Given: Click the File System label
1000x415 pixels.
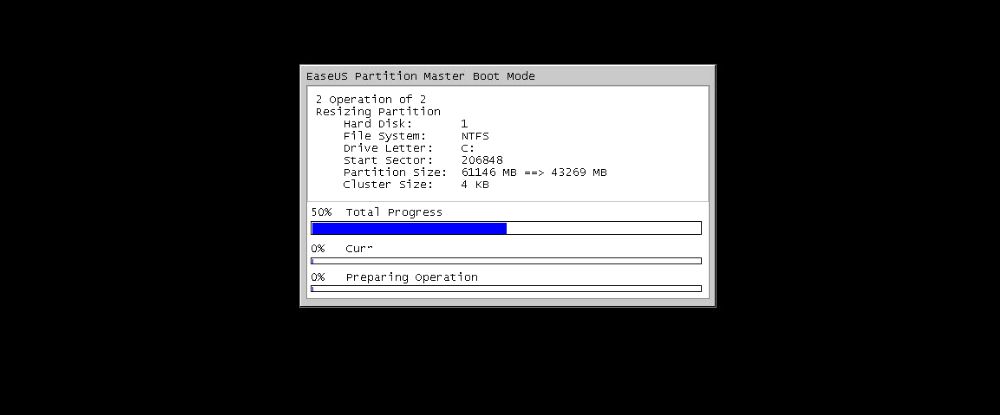Looking at the screenshot, I should pyautogui.click(x=385, y=136).
